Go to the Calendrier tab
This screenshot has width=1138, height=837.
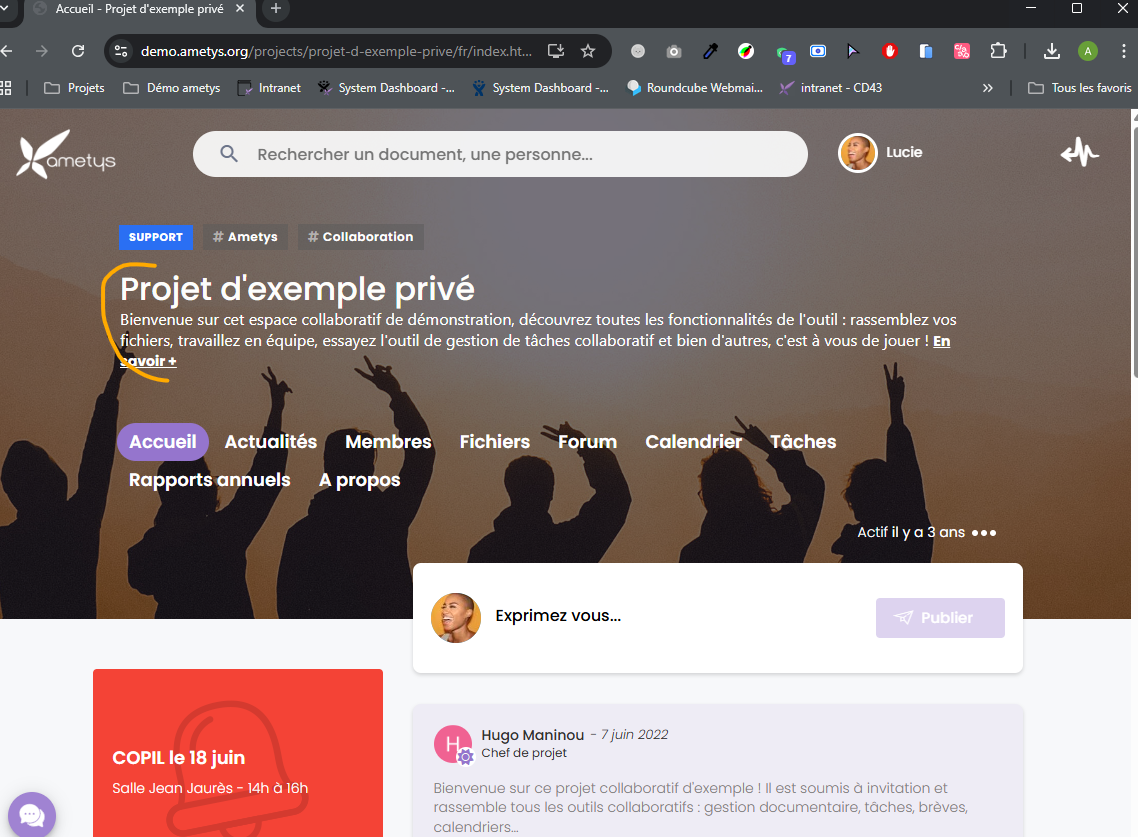coord(693,442)
